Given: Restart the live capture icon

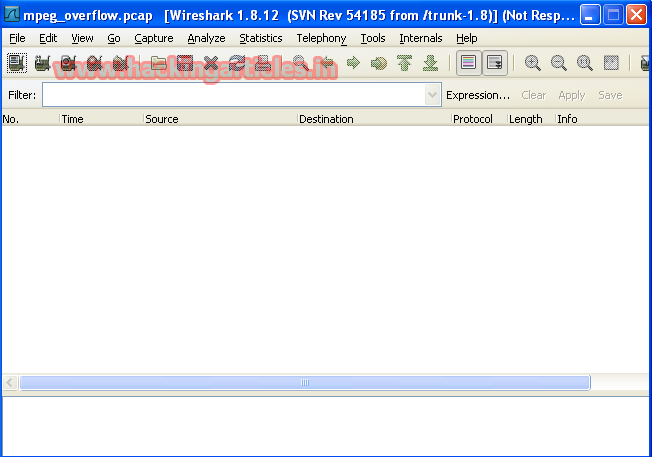Looking at the screenshot, I should pyautogui.click(x=120, y=63).
